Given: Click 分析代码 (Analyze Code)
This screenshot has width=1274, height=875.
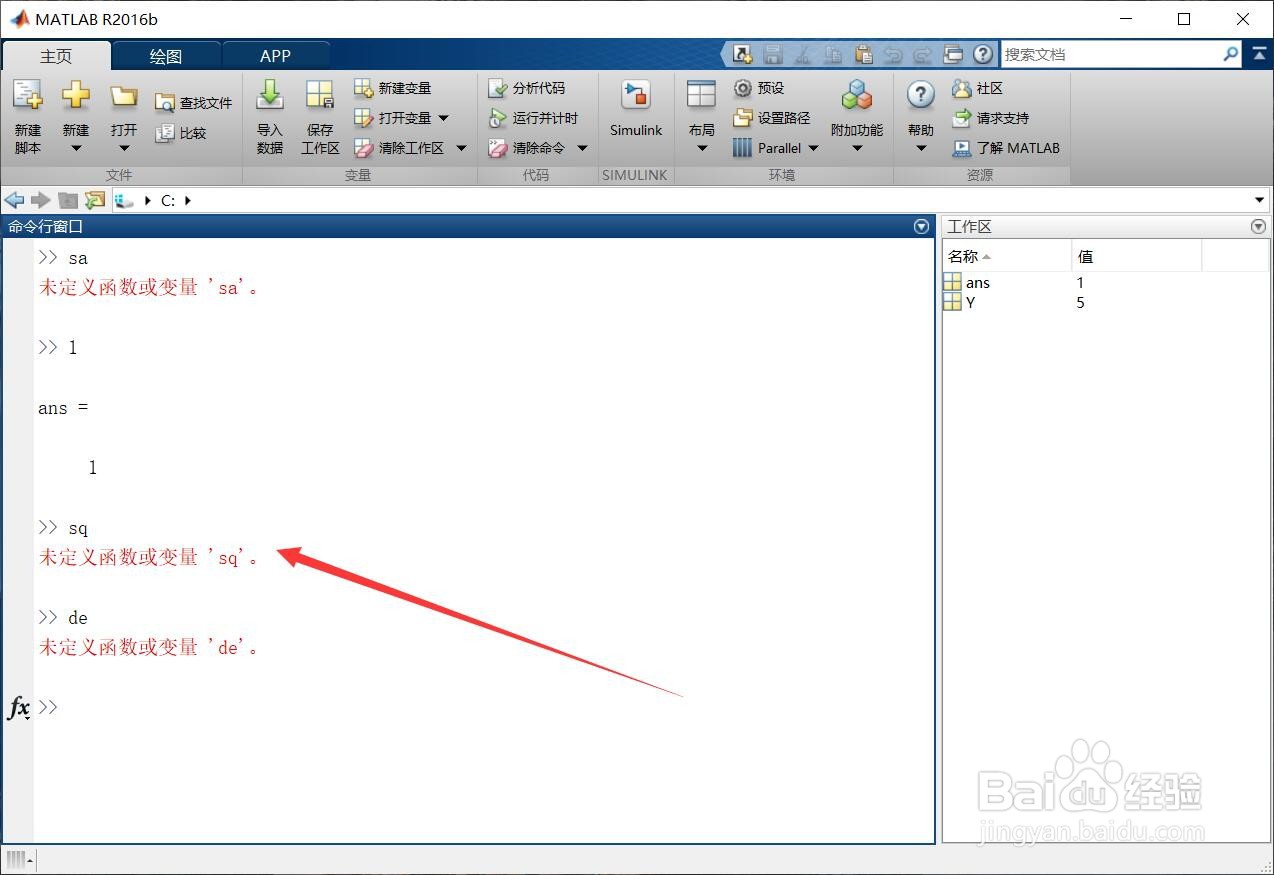Looking at the screenshot, I should point(526,88).
